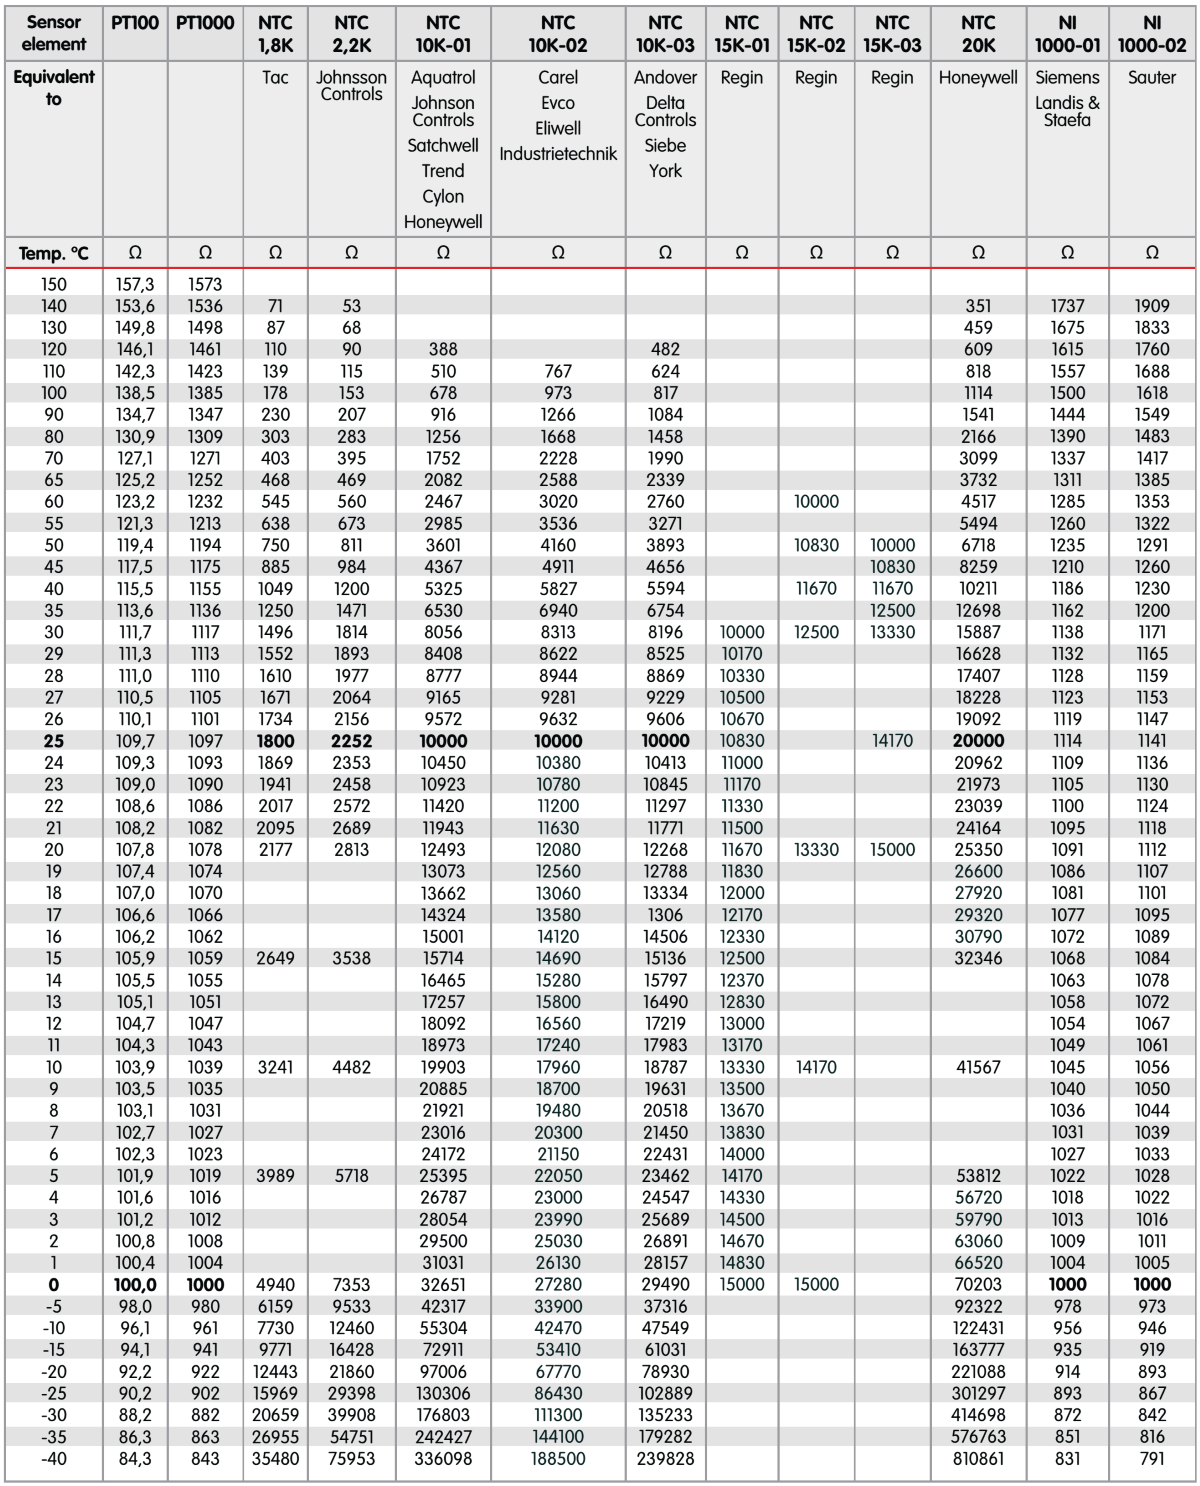The width and height of the screenshot is (1200, 1486).
Task: Click the NTC 10K-01 header
Action: [x=443, y=34]
